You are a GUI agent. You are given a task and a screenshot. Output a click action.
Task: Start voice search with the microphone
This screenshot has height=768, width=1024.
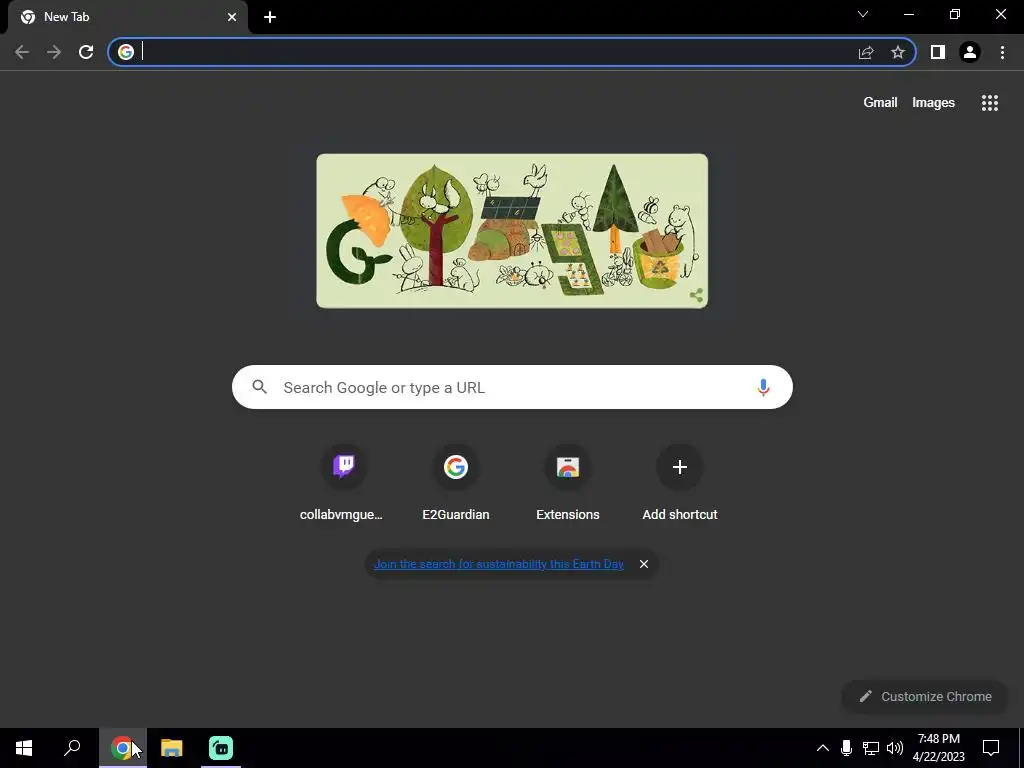pos(763,387)
